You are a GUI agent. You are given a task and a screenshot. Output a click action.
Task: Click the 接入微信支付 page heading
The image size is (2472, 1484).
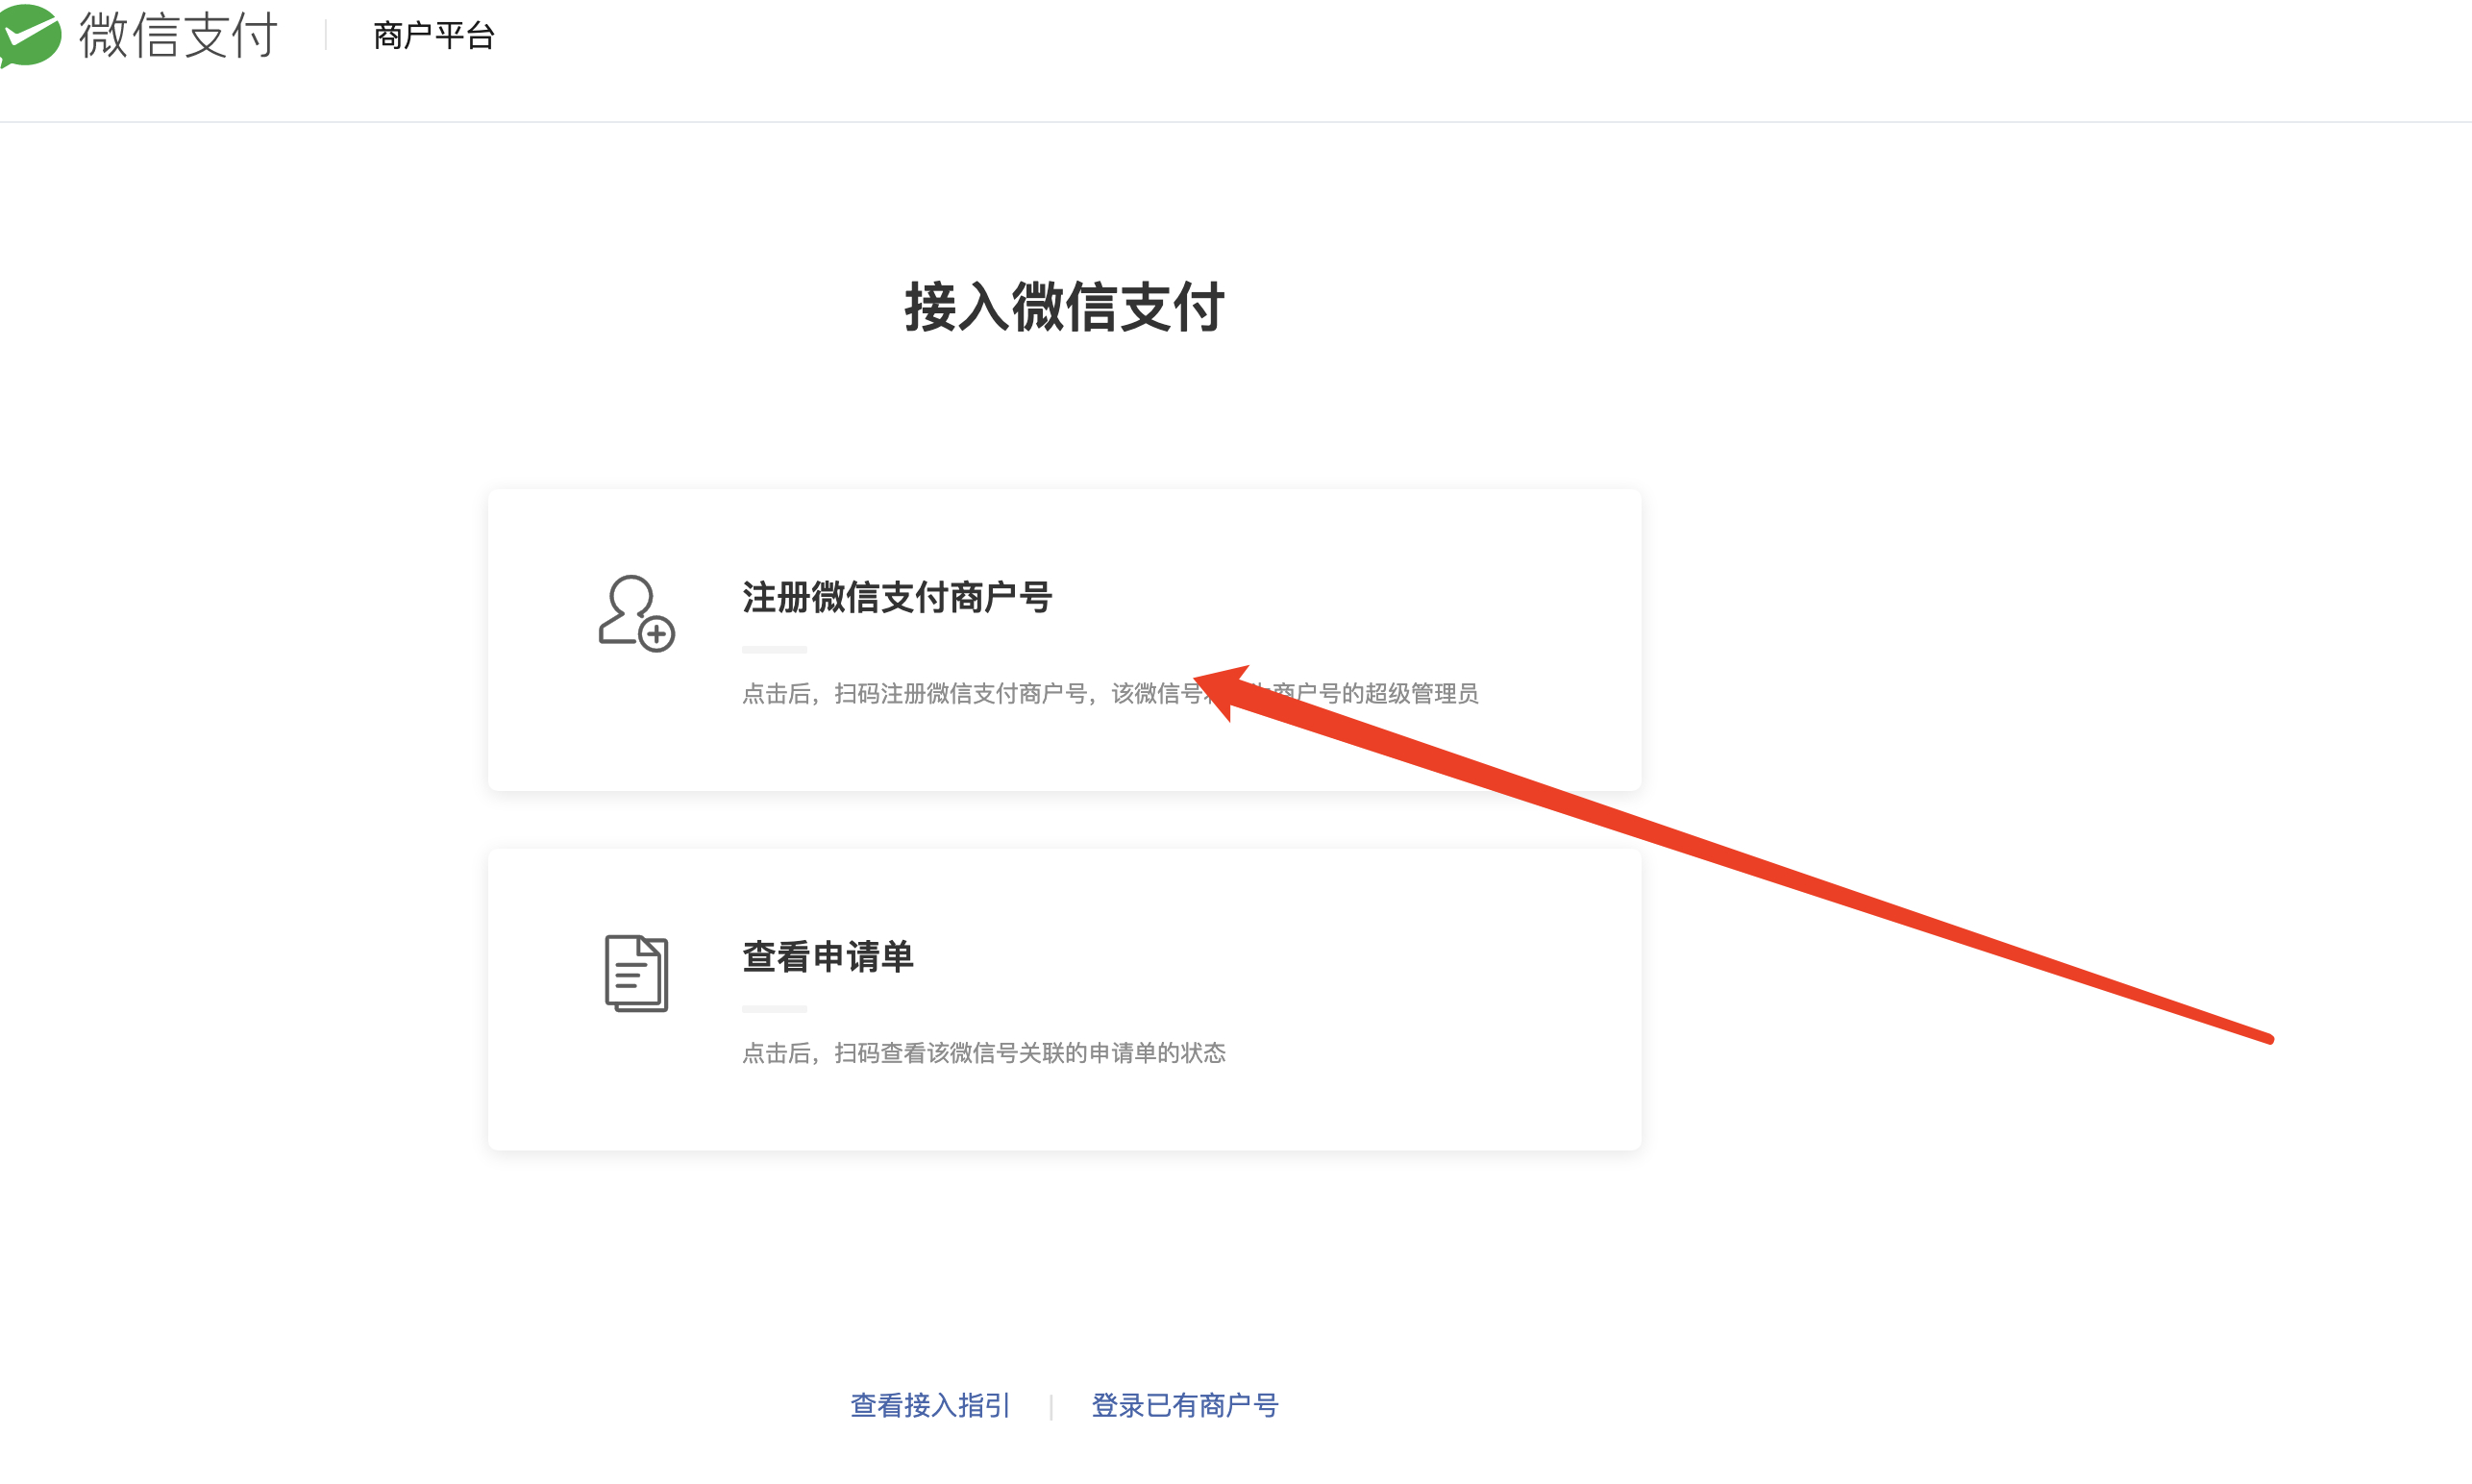click(x=1064, y=306)
